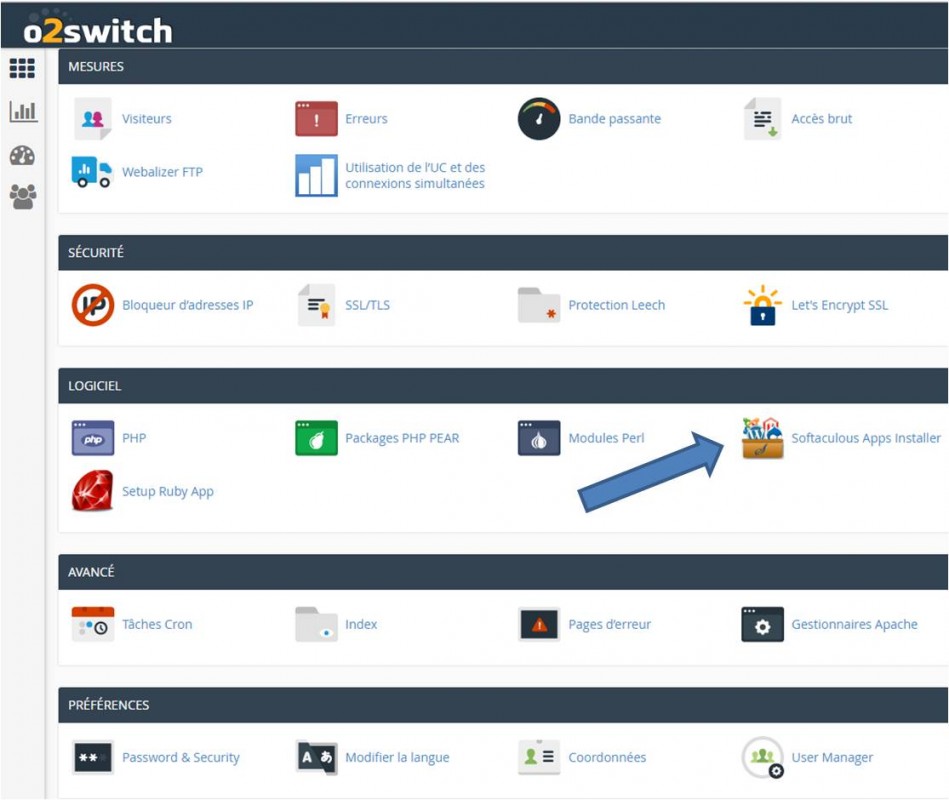Image resolution: width=949 pixels, height=800 pixels.
Task: Open the Modules Perl onion icon
Action: click(539, 438)
